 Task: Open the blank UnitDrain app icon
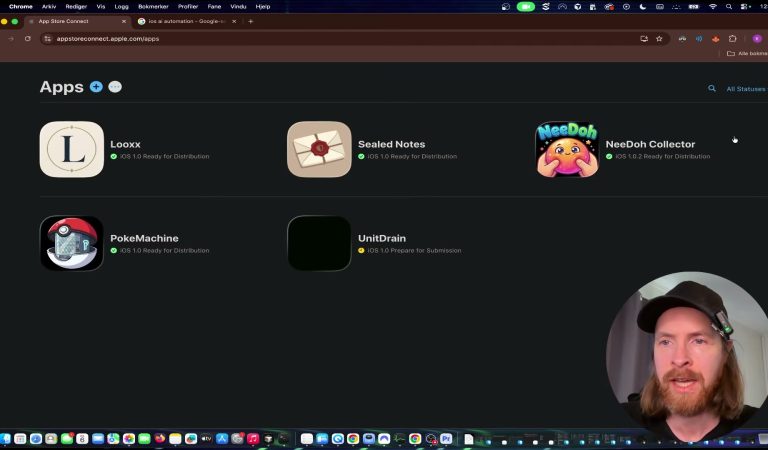click(x=319, y=243)
